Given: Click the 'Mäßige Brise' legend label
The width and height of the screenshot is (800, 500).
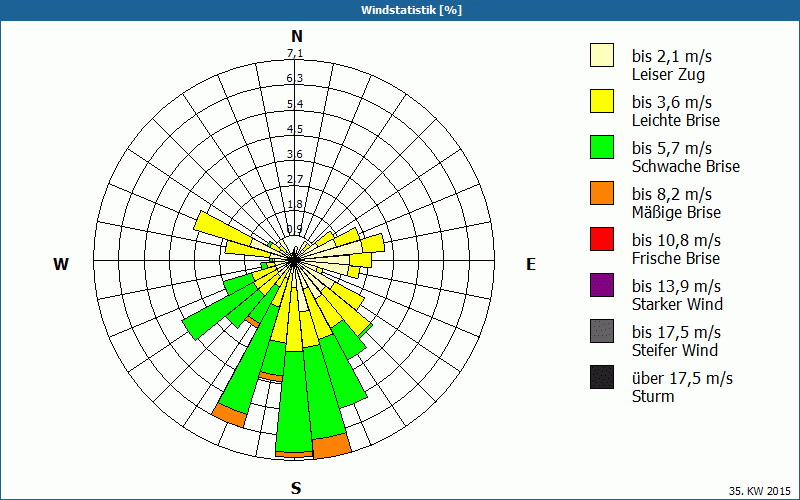Looking at the screenshot, I should (677, 212).
